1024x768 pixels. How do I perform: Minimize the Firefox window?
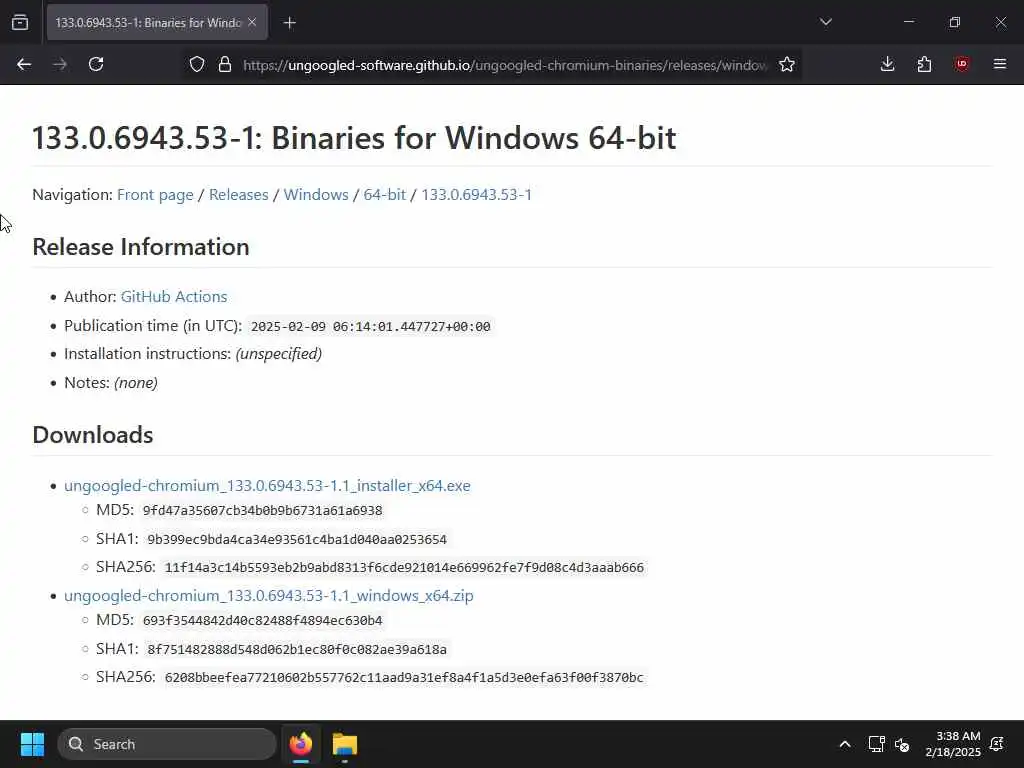(908, 22)
